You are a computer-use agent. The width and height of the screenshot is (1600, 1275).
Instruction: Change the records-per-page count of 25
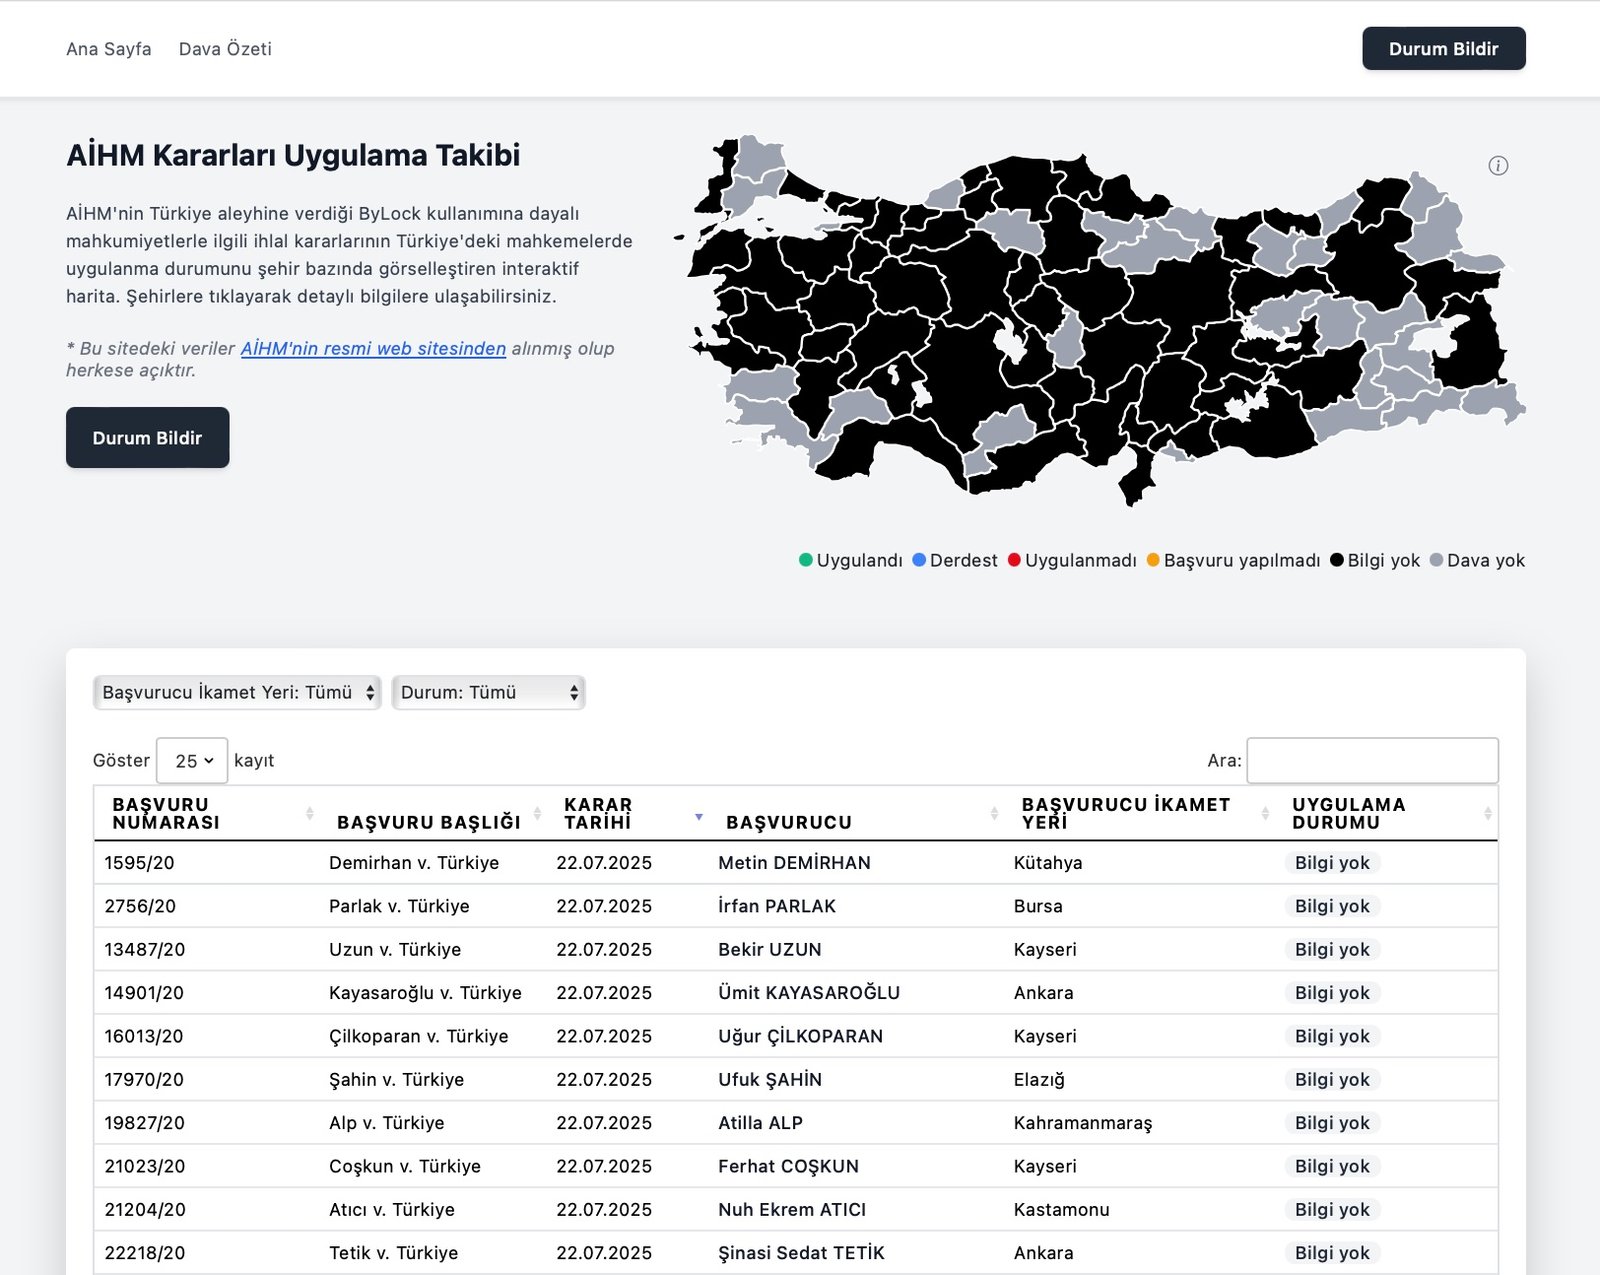[192, 761]
